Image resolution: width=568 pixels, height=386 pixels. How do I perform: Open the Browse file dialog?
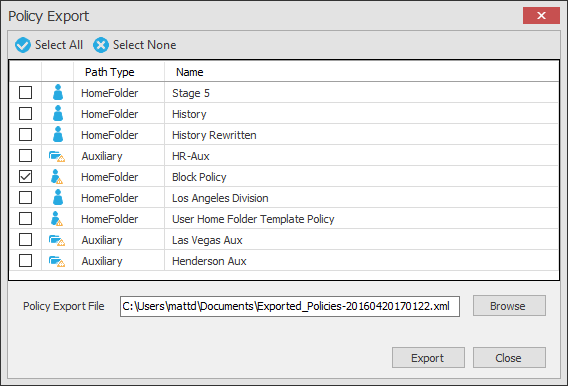pos(509,306)
